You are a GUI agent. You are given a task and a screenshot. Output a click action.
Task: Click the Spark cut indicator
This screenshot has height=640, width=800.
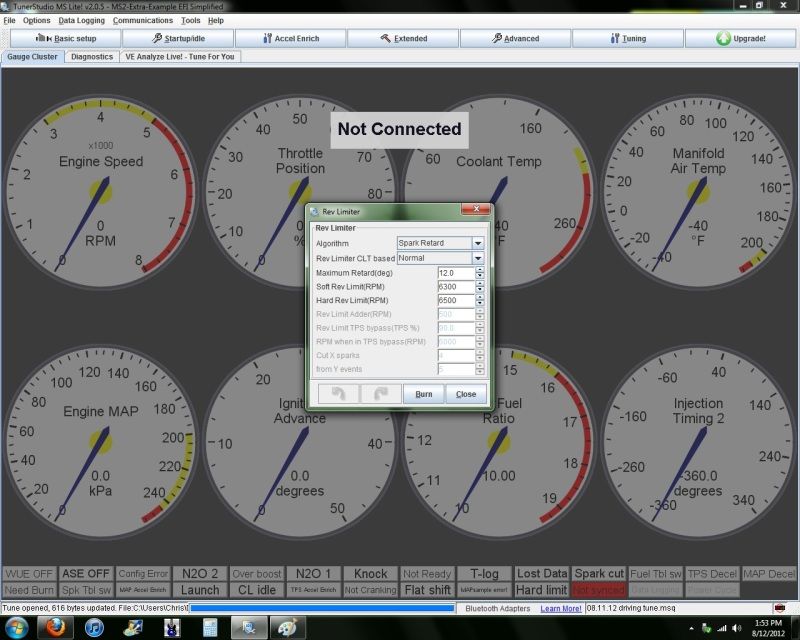coord(598,574)
